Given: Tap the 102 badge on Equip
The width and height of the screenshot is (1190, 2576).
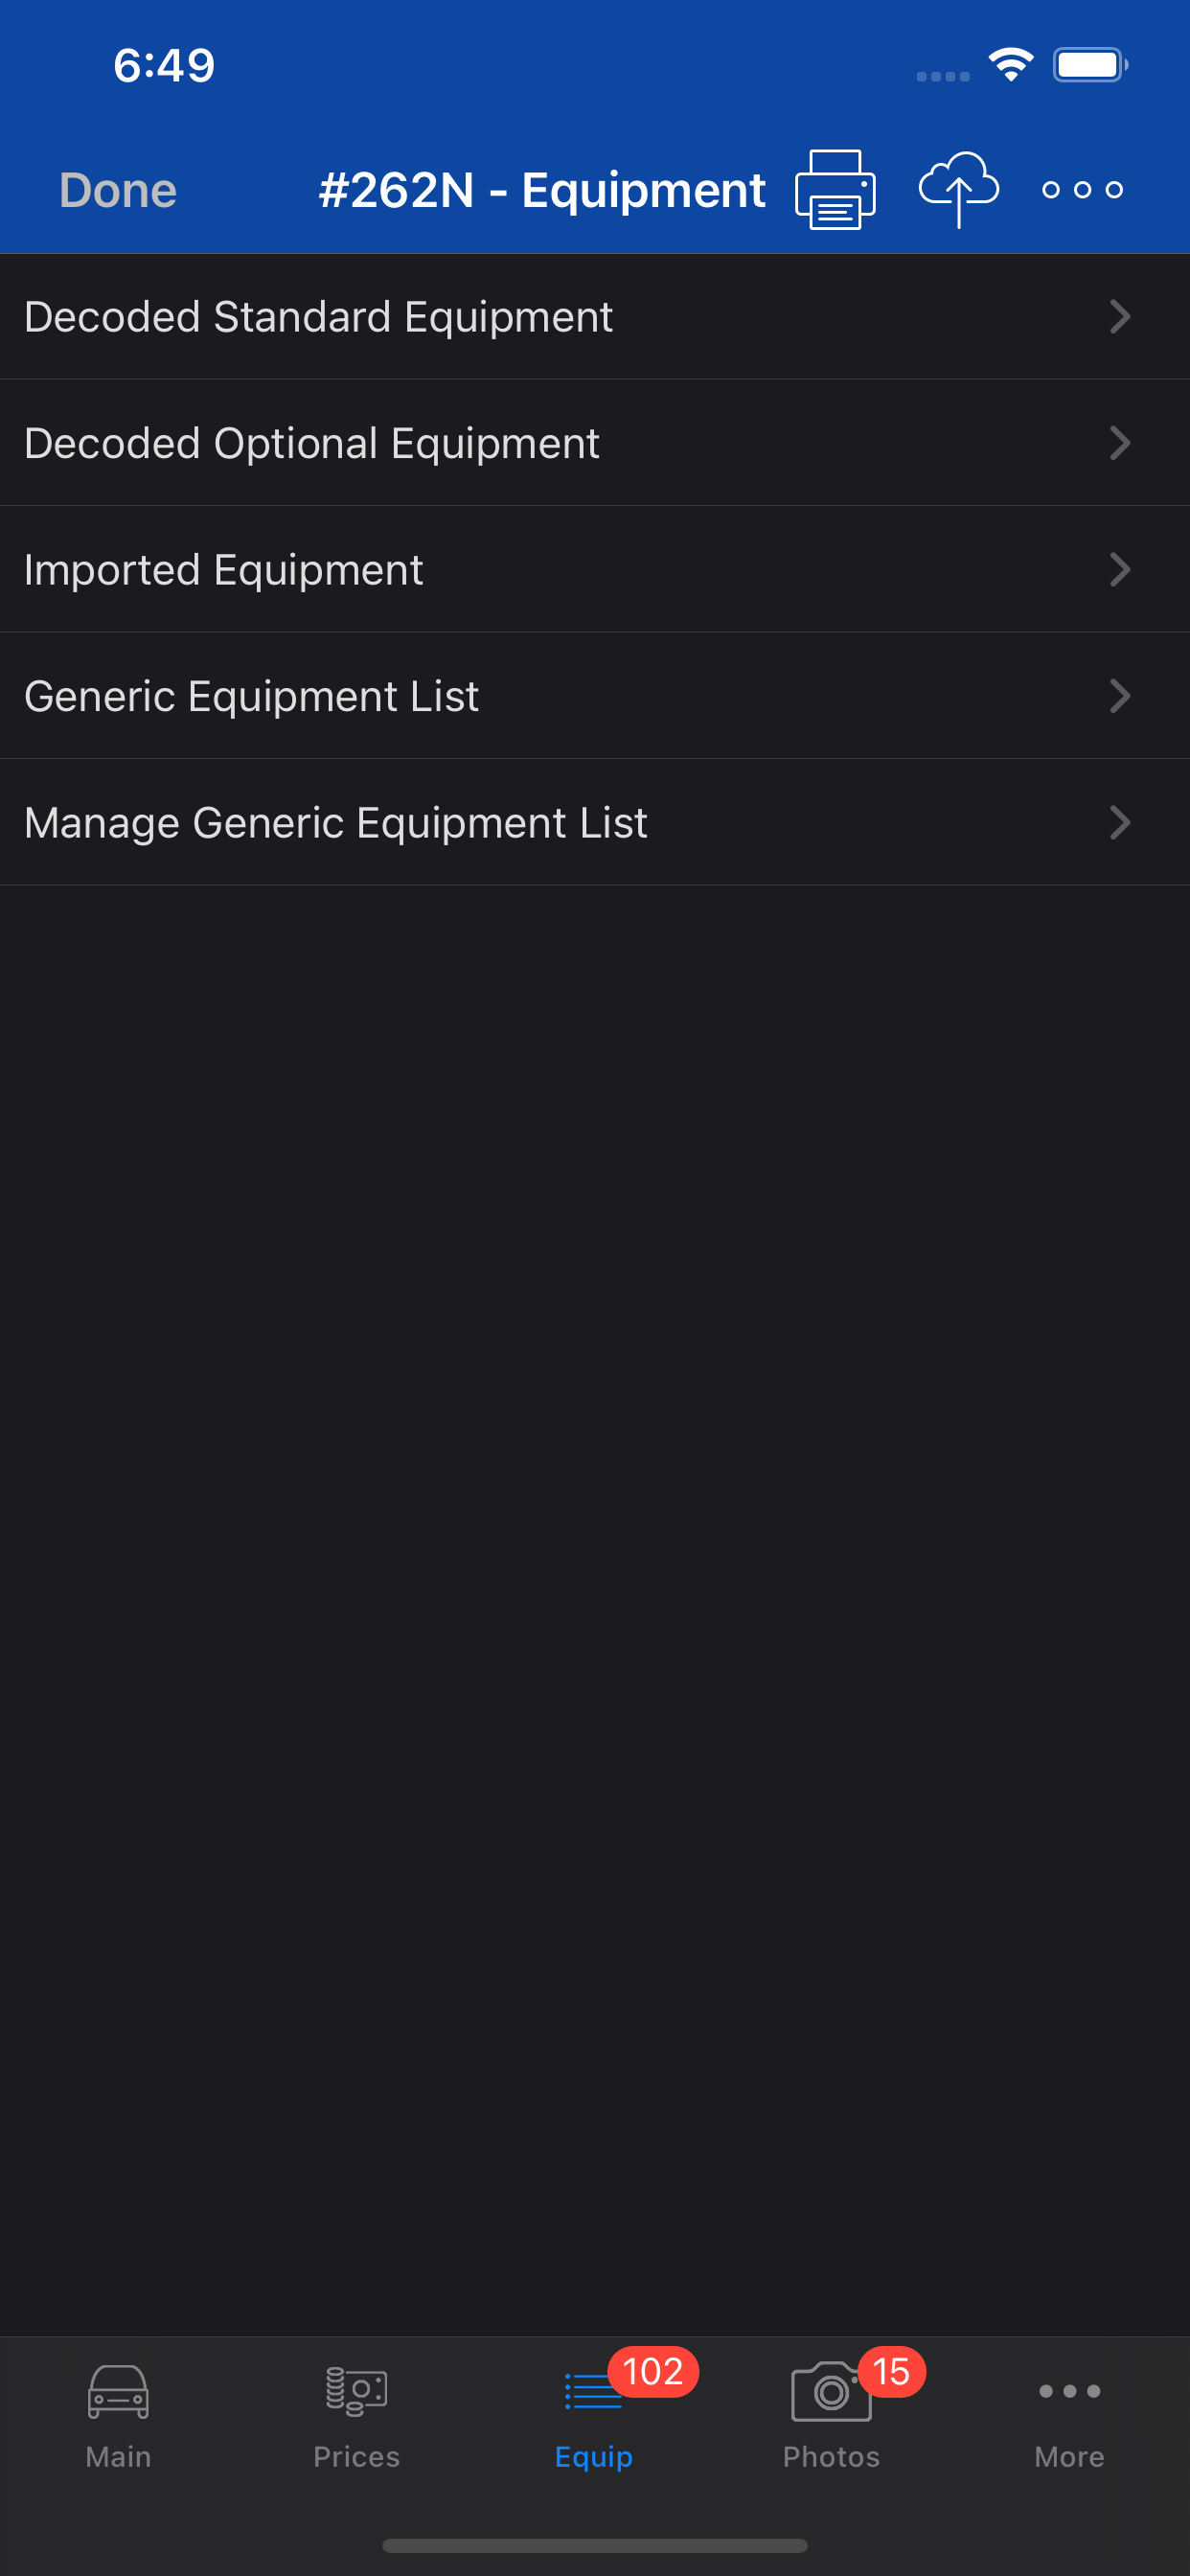Looking at the screenshot, I should pos(653,2371).
